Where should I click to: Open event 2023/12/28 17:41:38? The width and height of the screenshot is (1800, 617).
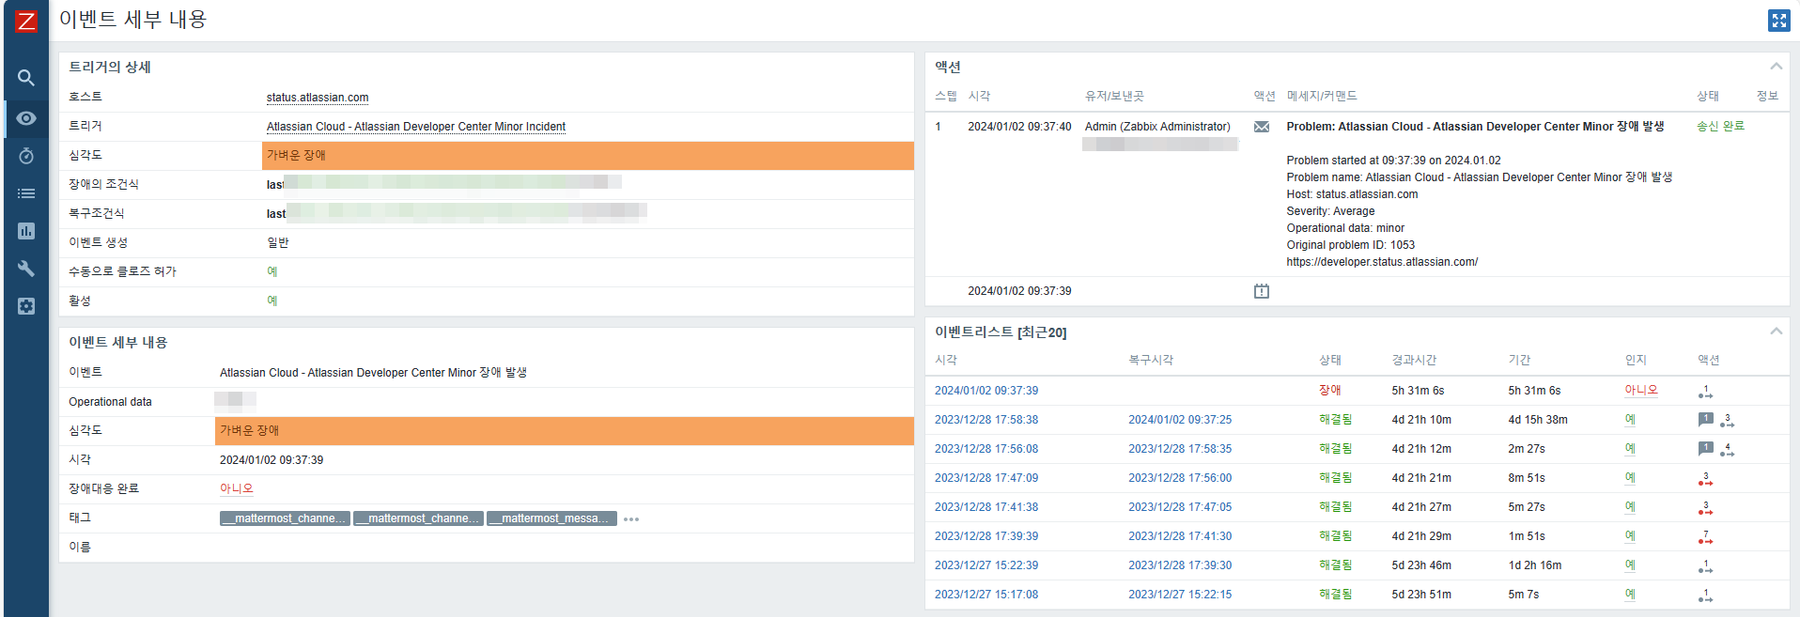point(986,507)
